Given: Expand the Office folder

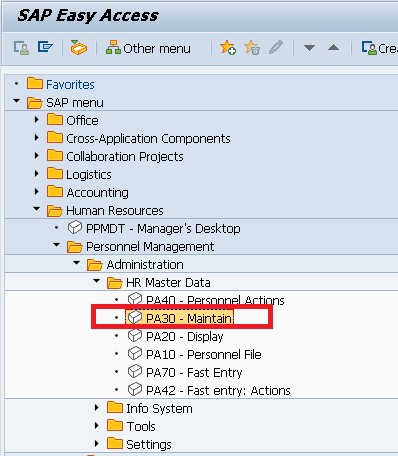Looking at the screenshot, I should pos(37,120).
